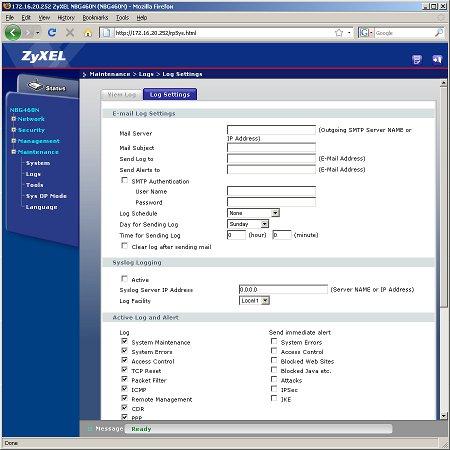Click the Syslog Server IP Address field
The width and height of the screenshot is (450, 450).
tap(283, 289)
